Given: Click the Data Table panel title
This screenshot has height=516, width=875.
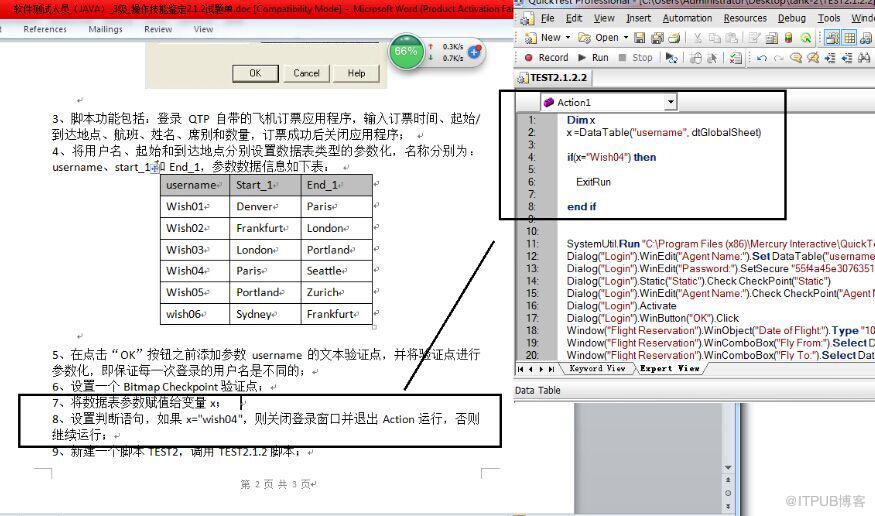Looking at the screenshot, I should tap(537, 390).
